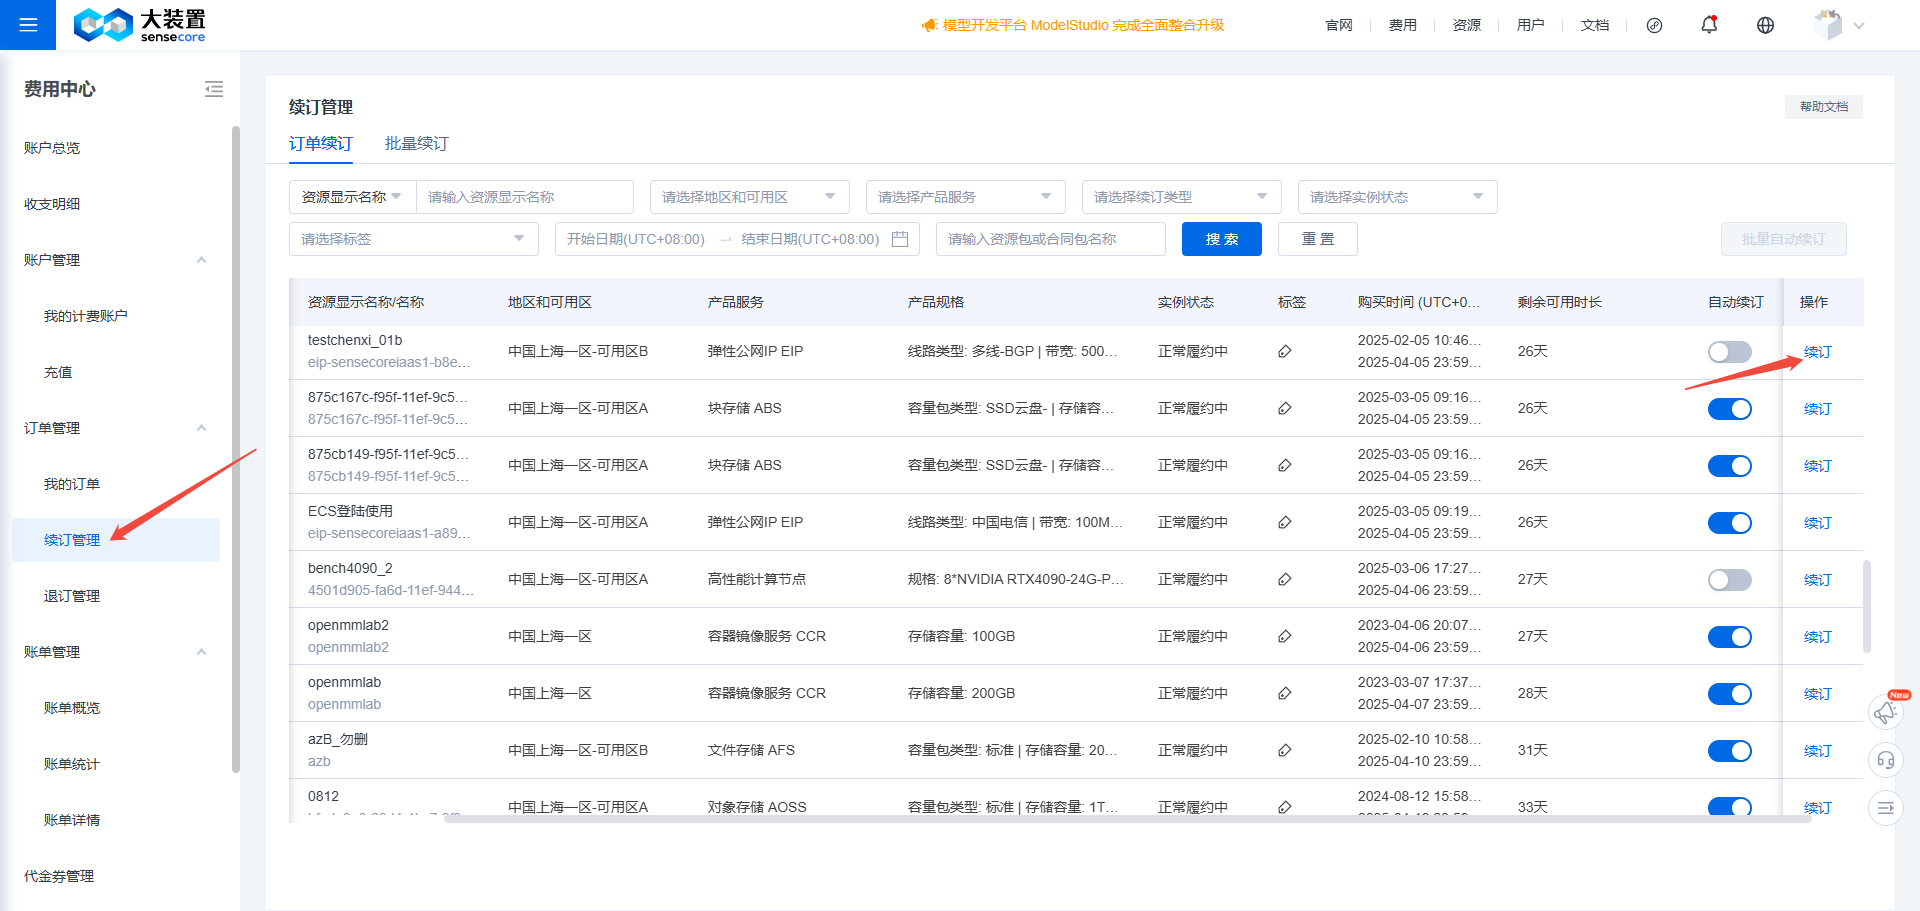
Task: Open 资源显示名称 search-type dropdown
Action: (x=352, y=197)
